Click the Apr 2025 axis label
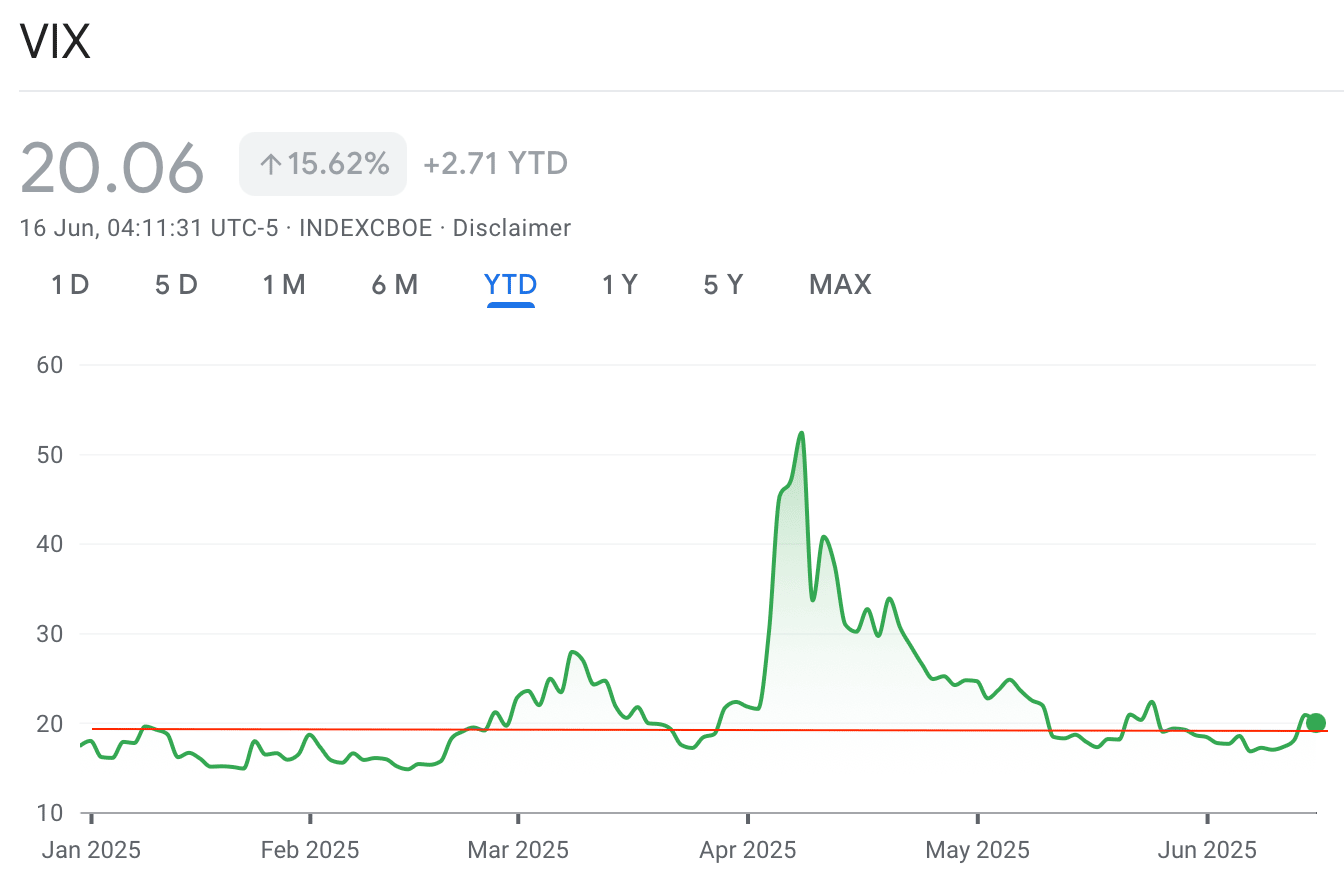Screen dimensions: 1344x880 click(x=748, y=851)
